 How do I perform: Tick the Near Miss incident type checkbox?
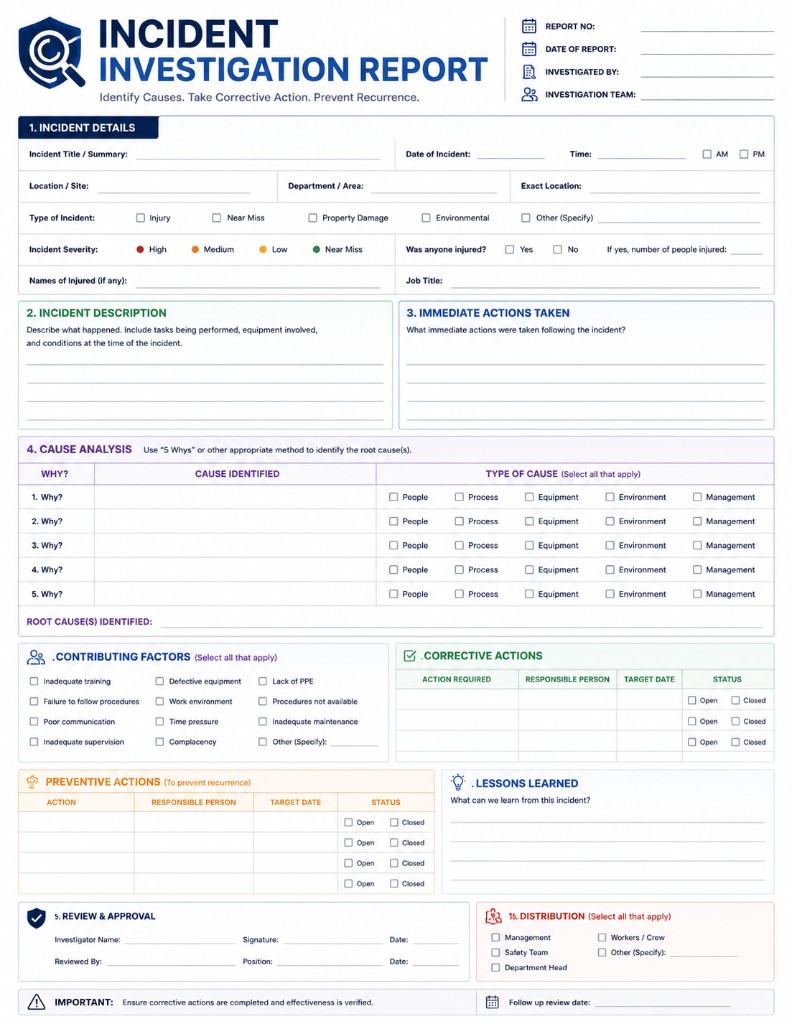point(216,218)
